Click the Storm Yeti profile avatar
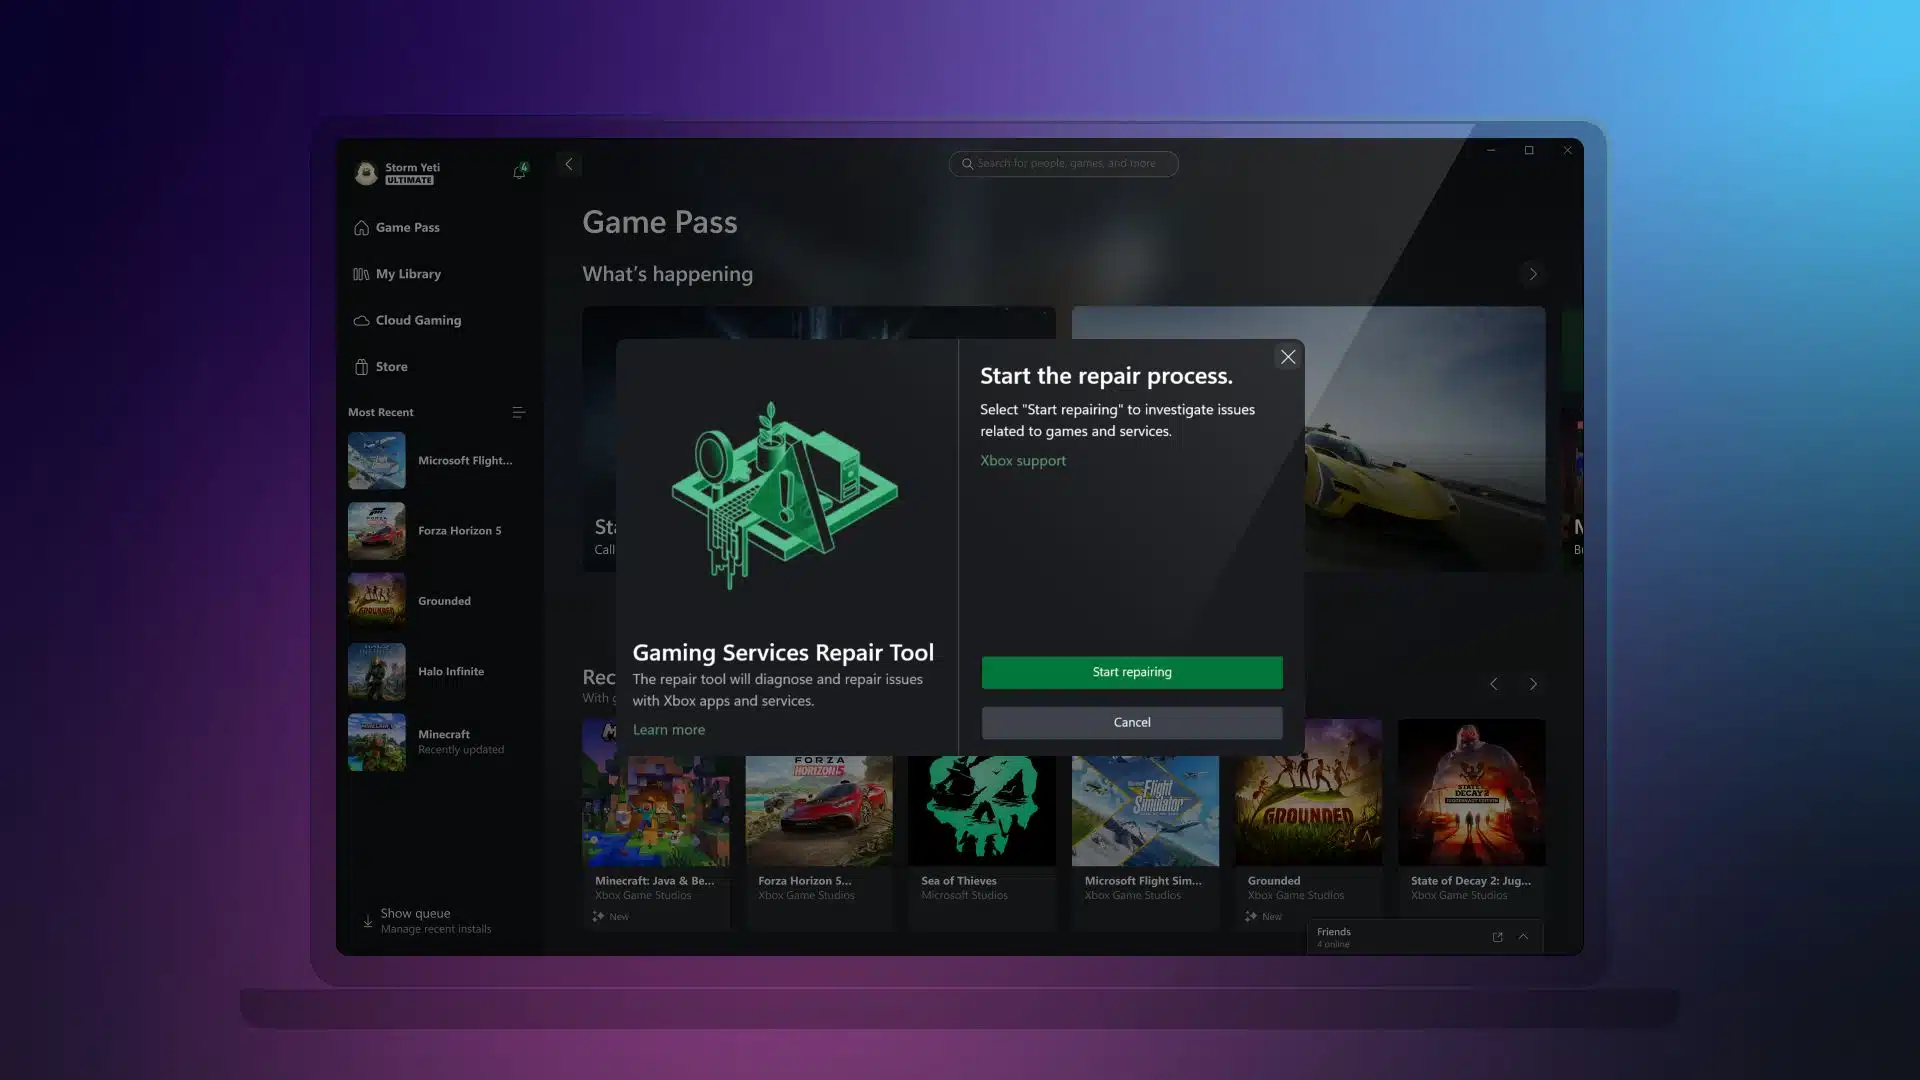 tap(366, 173)
